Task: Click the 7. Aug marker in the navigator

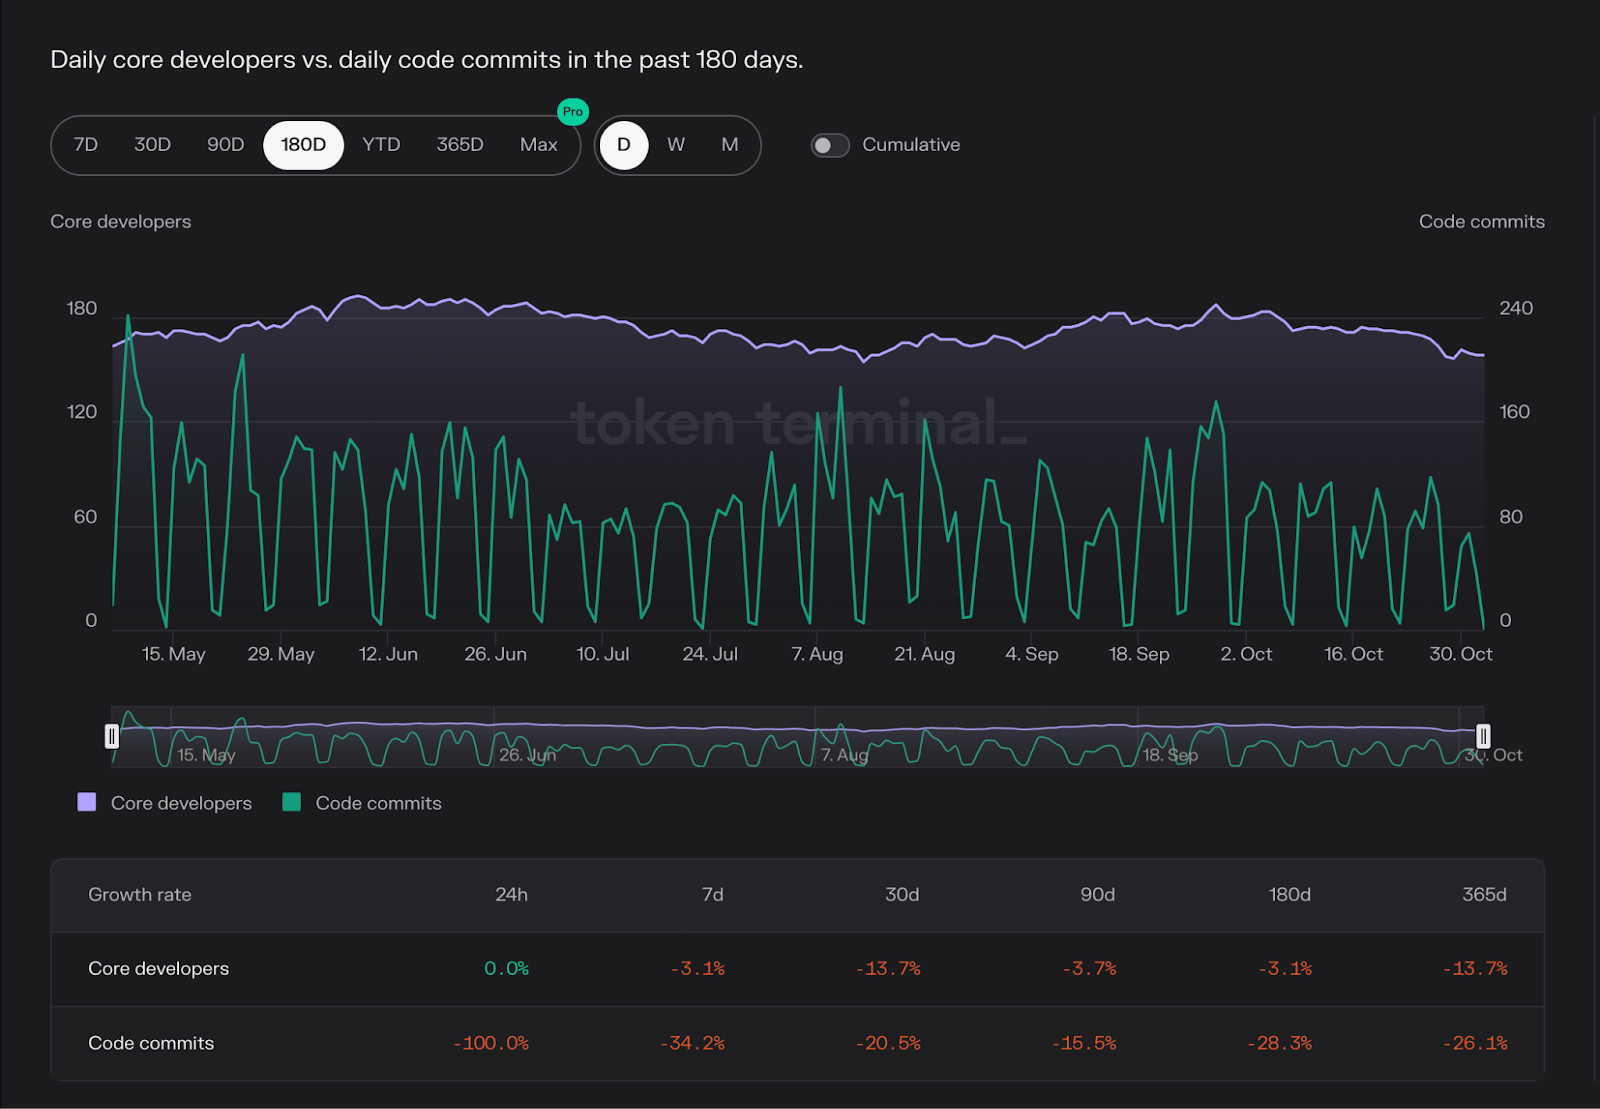Action: 844,755
